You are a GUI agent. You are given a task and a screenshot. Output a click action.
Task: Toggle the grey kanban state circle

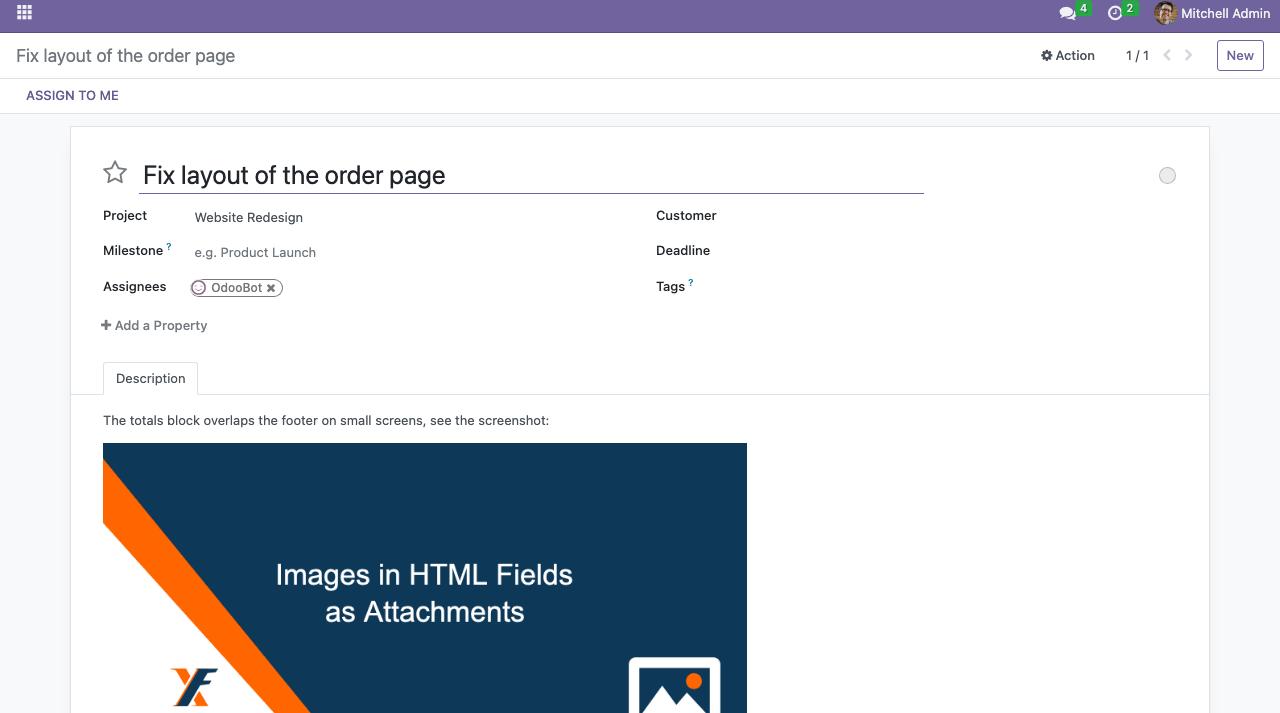(1167, 176)
